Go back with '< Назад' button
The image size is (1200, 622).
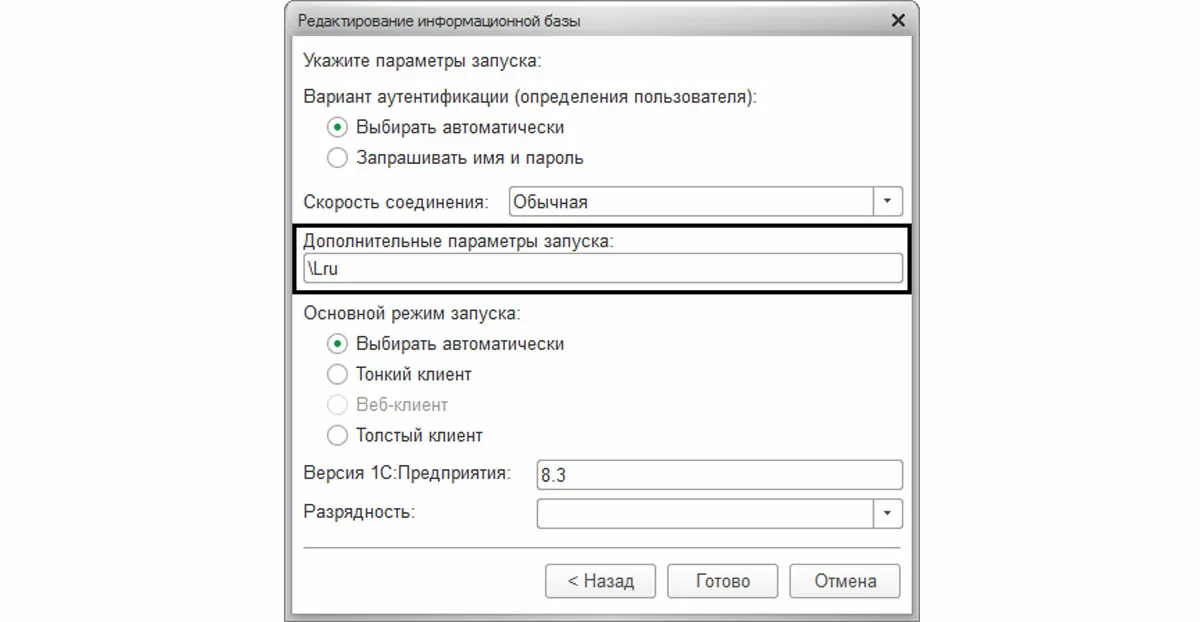pos(600,581)
